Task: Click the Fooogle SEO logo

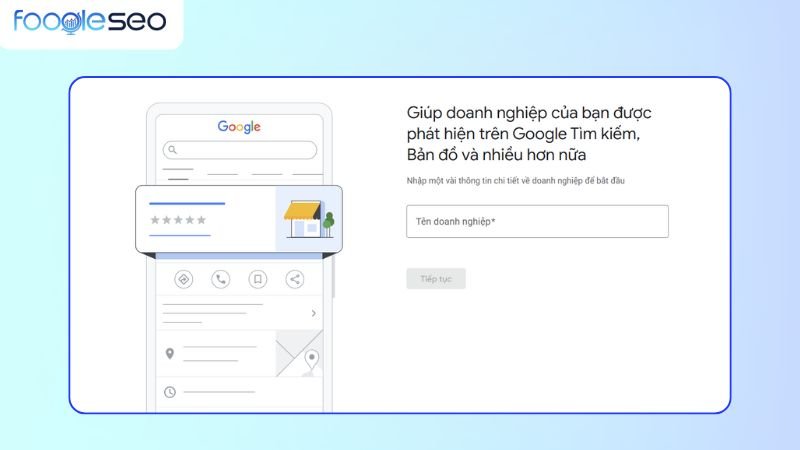Action: click(90, 22)
